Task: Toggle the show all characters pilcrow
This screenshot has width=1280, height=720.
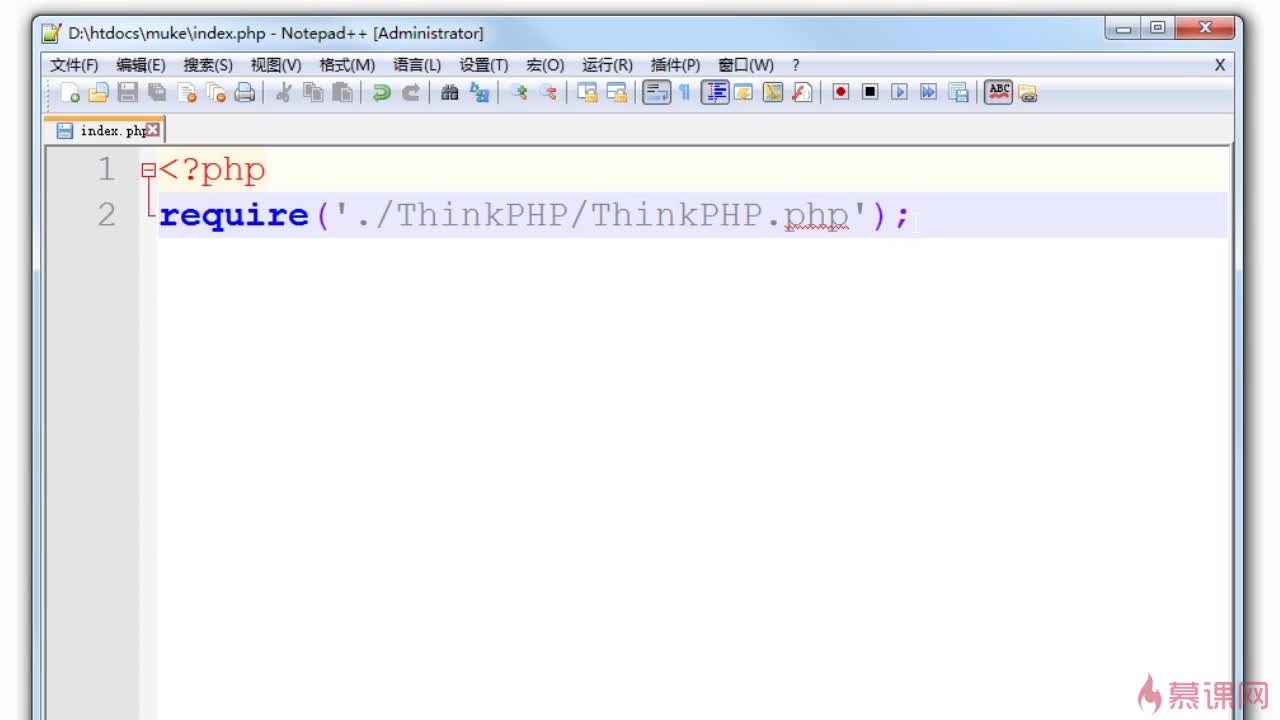Action: (x=685, y=93)
